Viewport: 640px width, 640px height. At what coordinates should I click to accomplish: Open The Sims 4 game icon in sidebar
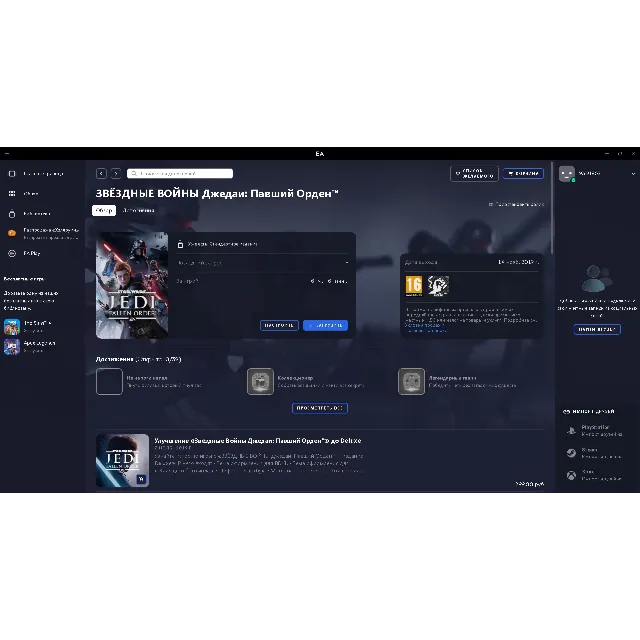[x=12, y=327]
